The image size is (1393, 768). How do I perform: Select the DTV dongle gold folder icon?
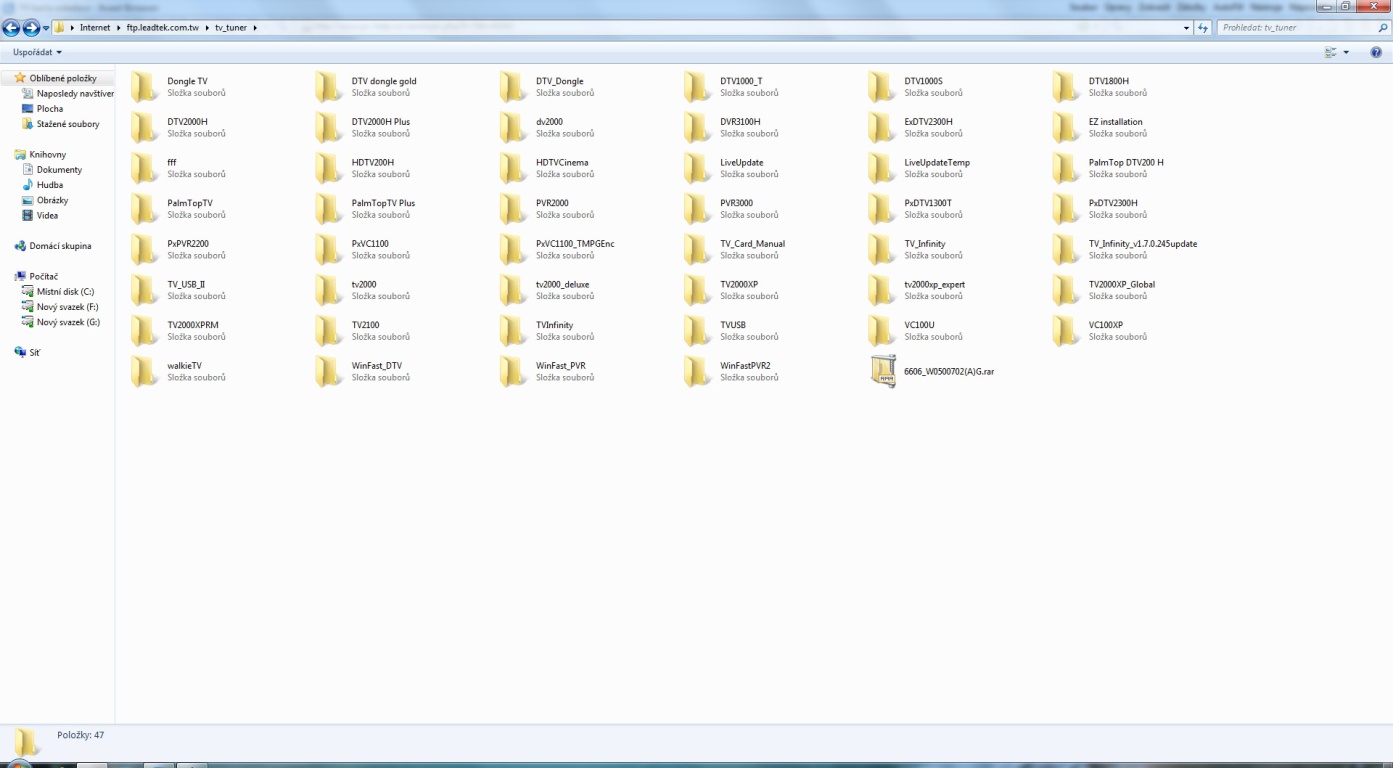coord(329,87)
